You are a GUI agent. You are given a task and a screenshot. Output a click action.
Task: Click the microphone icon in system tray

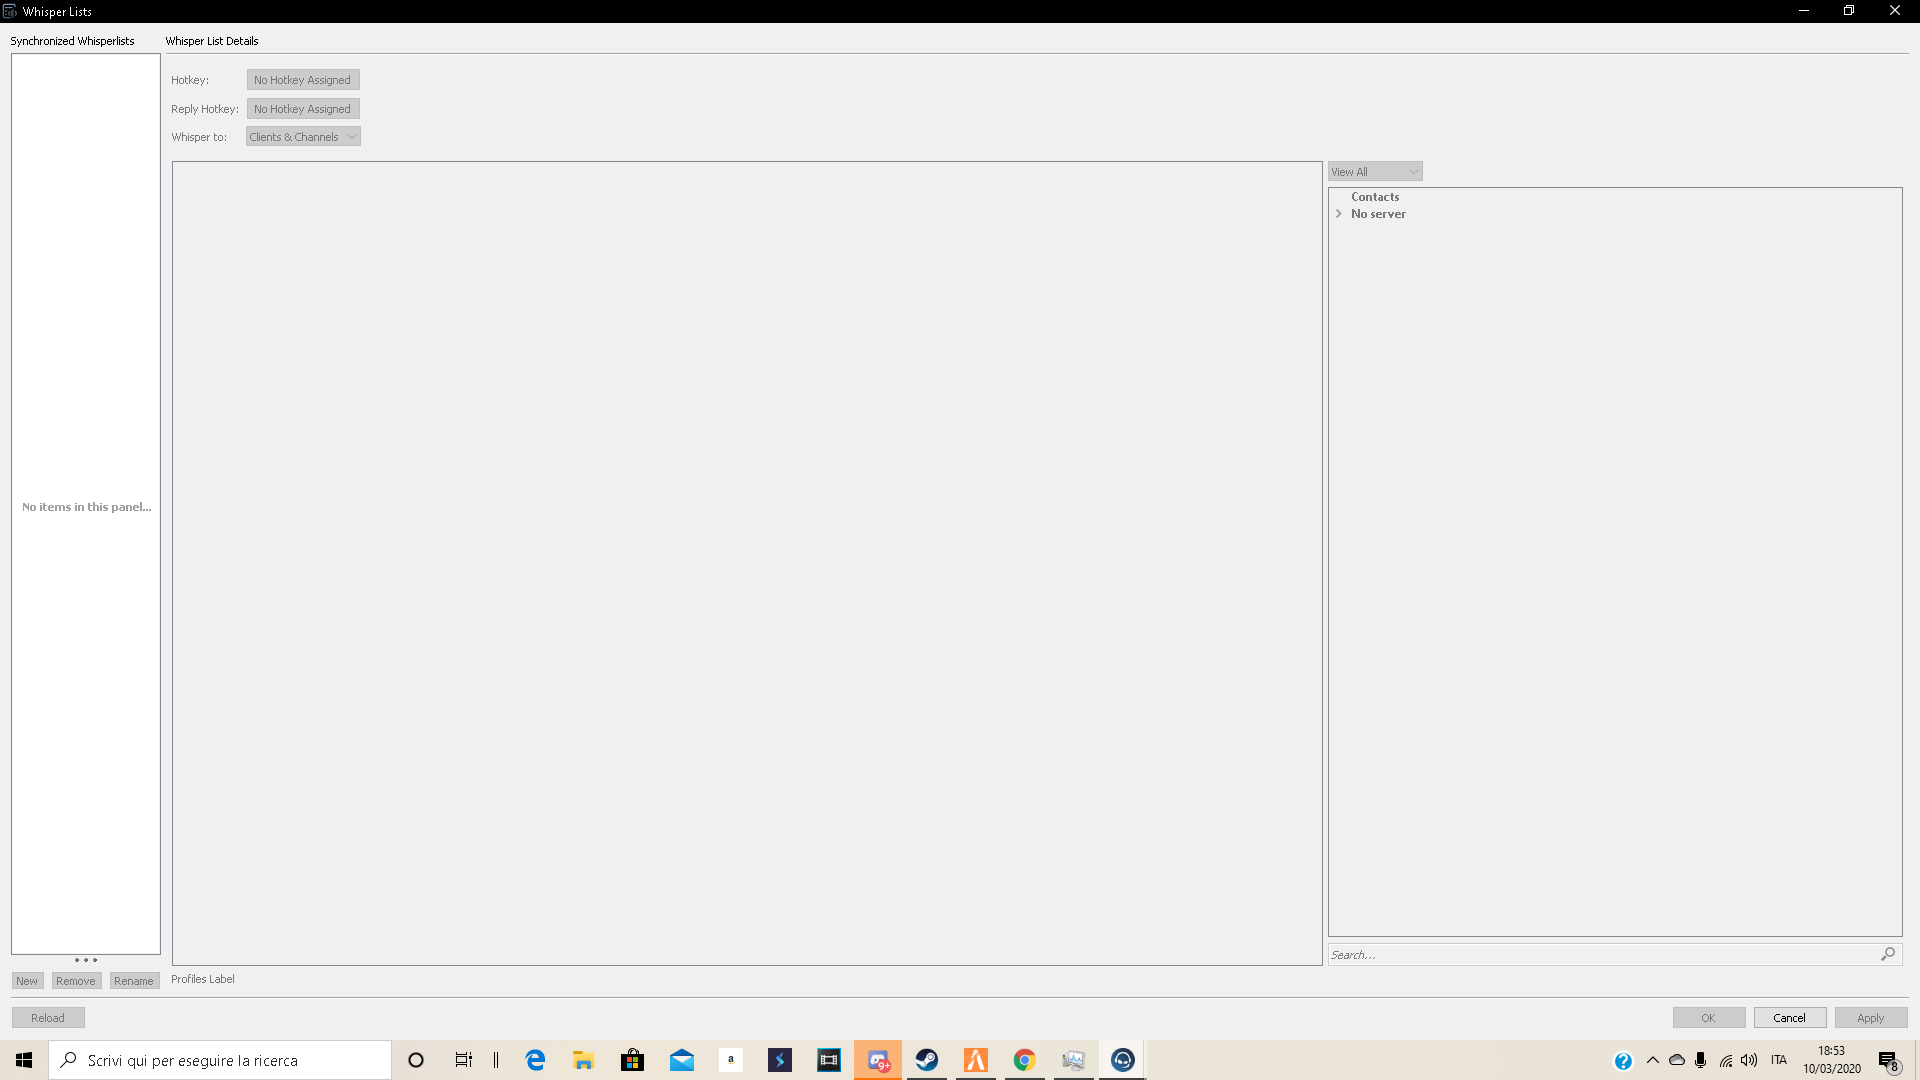(x=1700, y=1060)
